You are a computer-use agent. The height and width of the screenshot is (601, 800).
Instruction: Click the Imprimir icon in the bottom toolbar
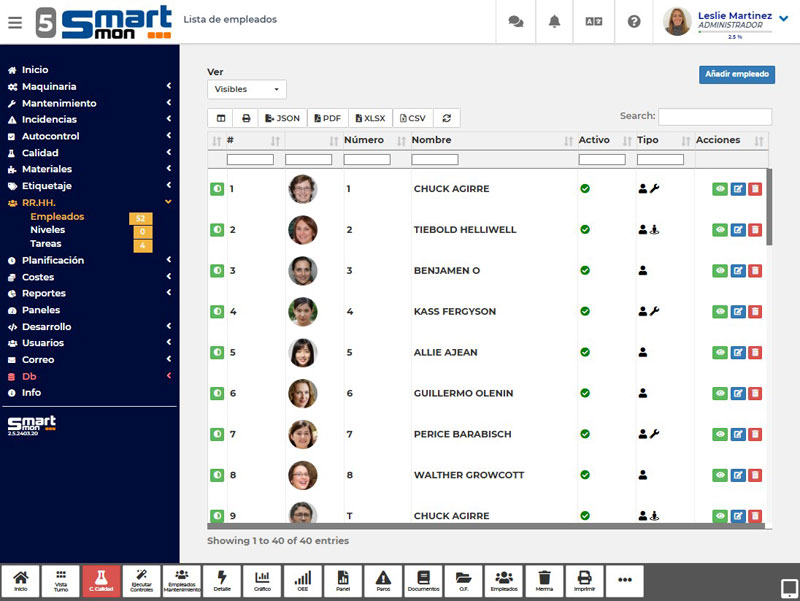tap(586, 580)
